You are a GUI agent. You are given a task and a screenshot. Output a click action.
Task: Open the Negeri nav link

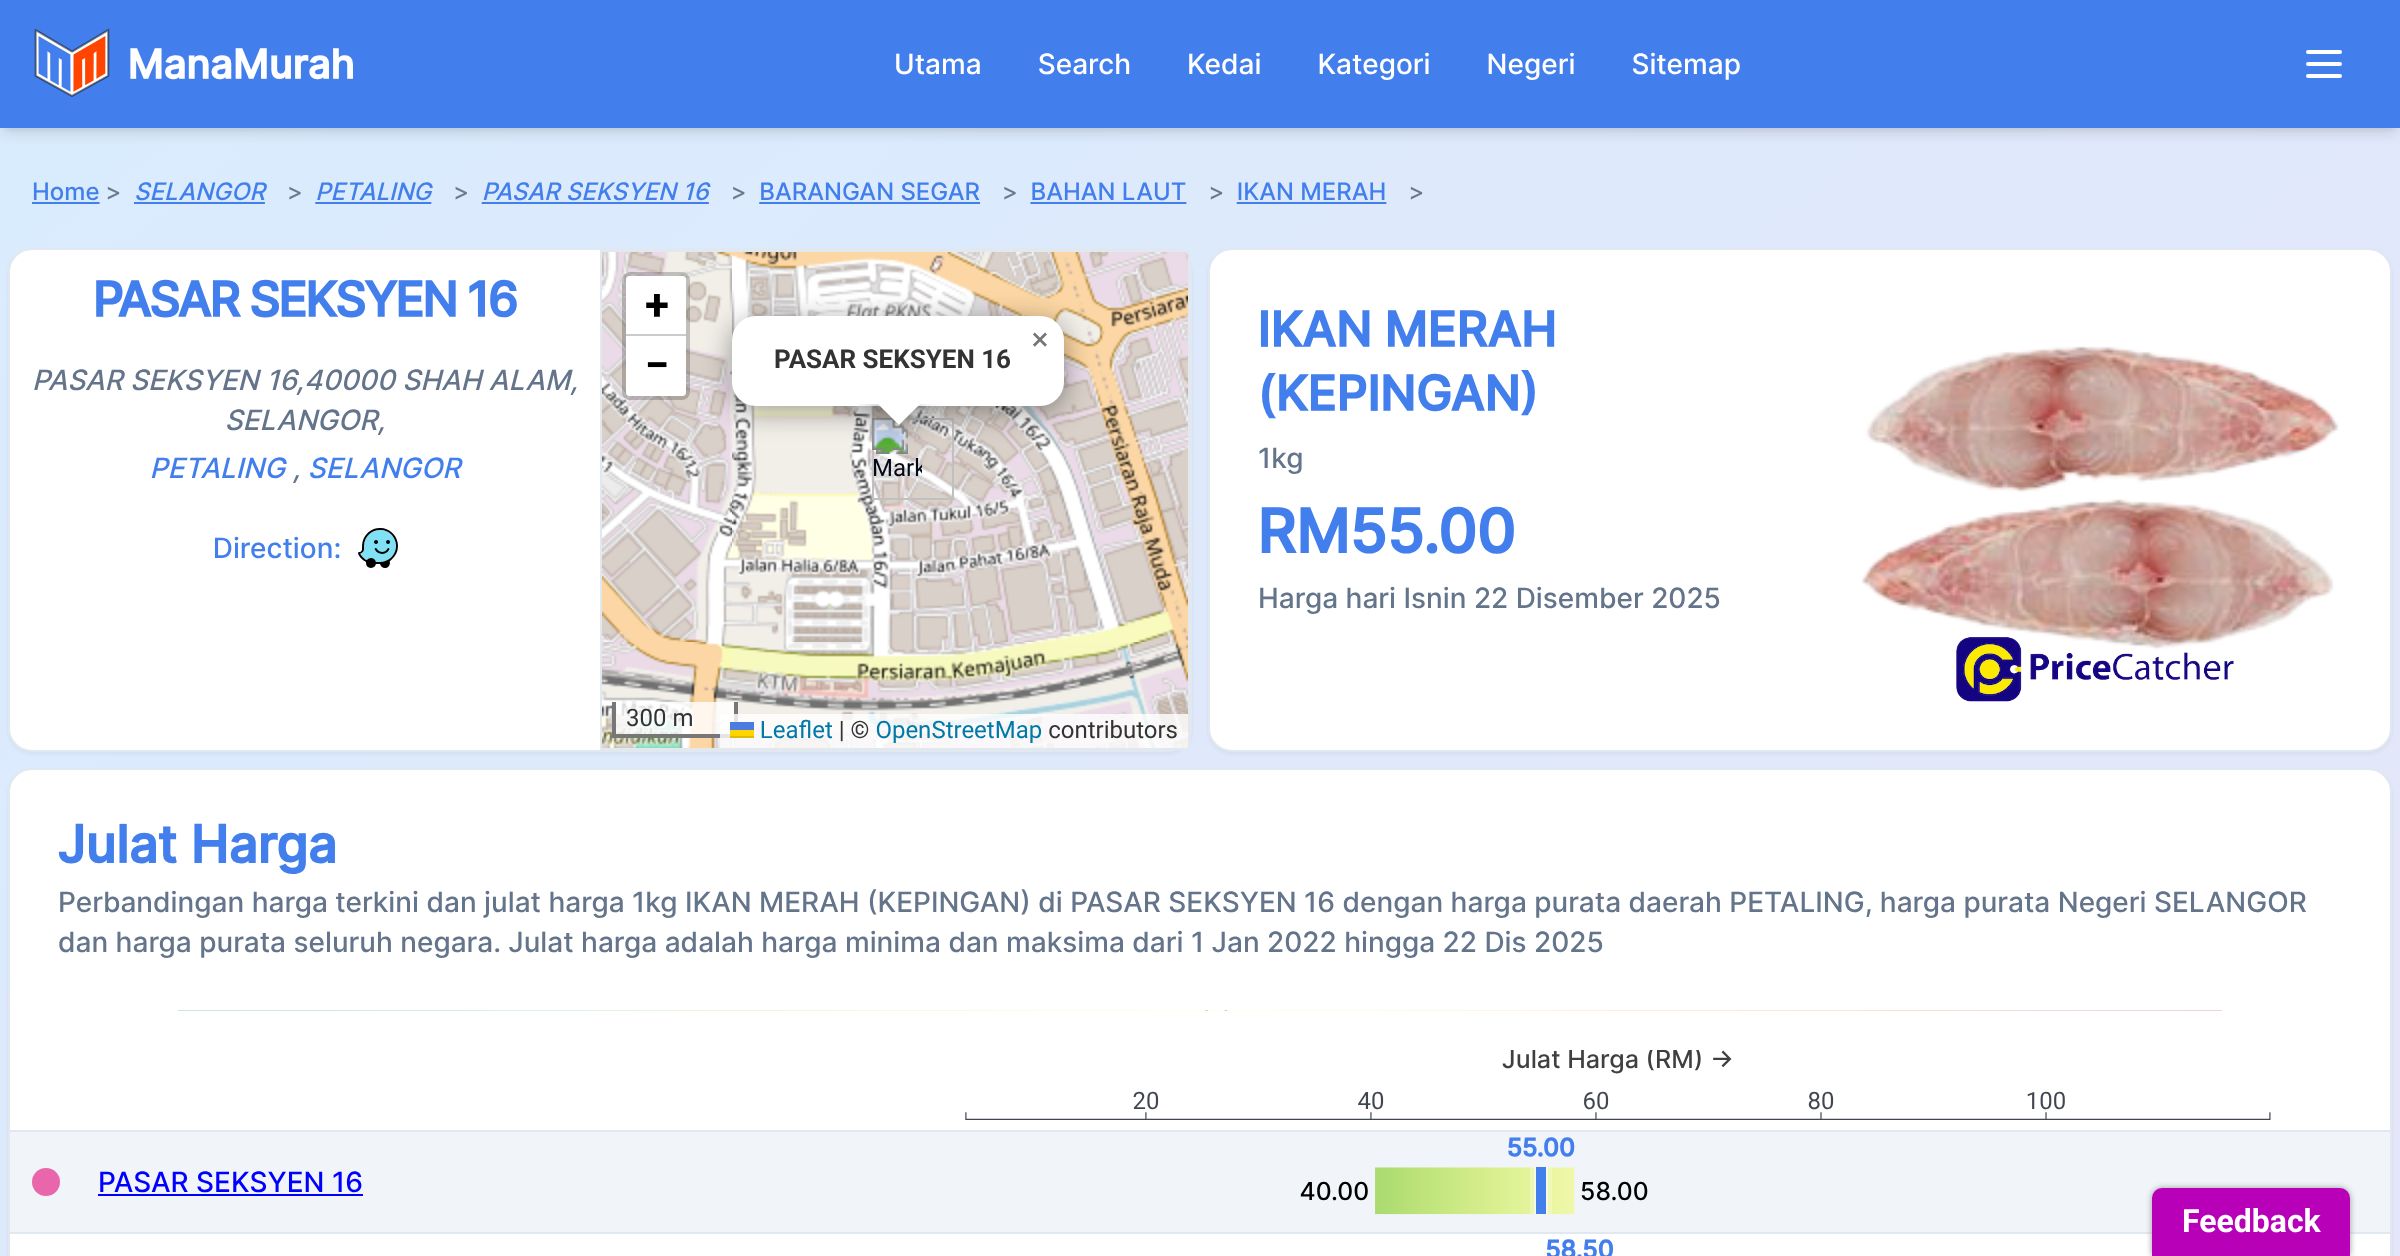click(x=1530, y=64)
